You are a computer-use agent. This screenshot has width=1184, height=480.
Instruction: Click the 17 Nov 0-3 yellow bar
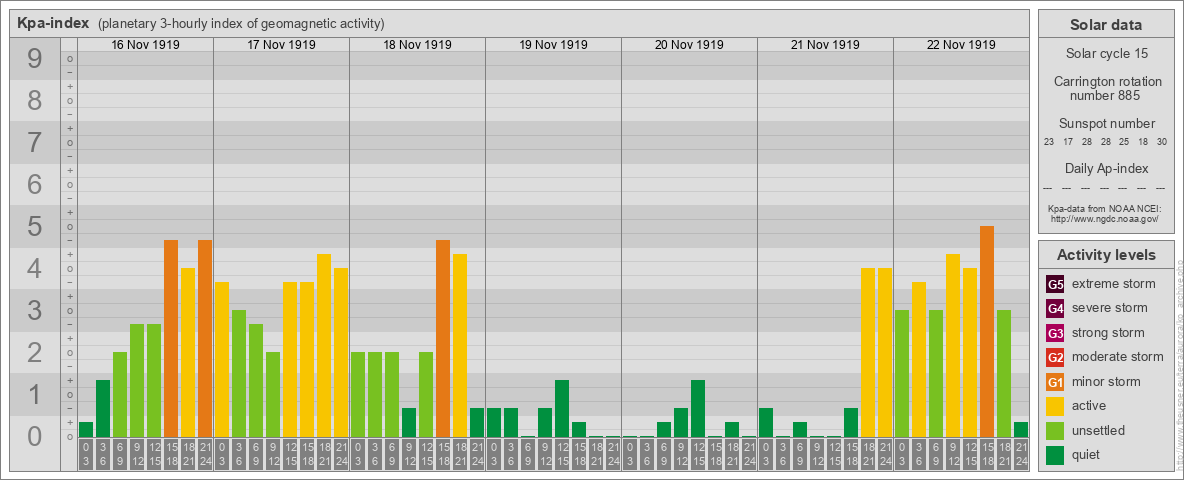(x=222, y=359)
